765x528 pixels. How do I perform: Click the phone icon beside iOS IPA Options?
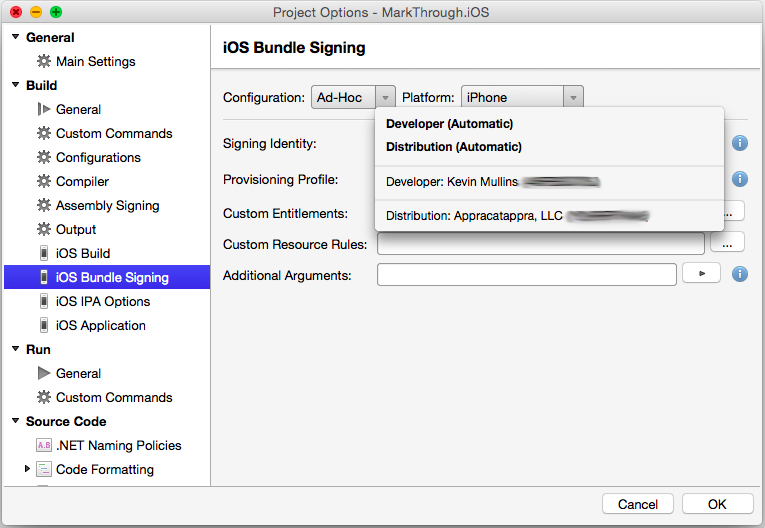click(x=43, y=302)
